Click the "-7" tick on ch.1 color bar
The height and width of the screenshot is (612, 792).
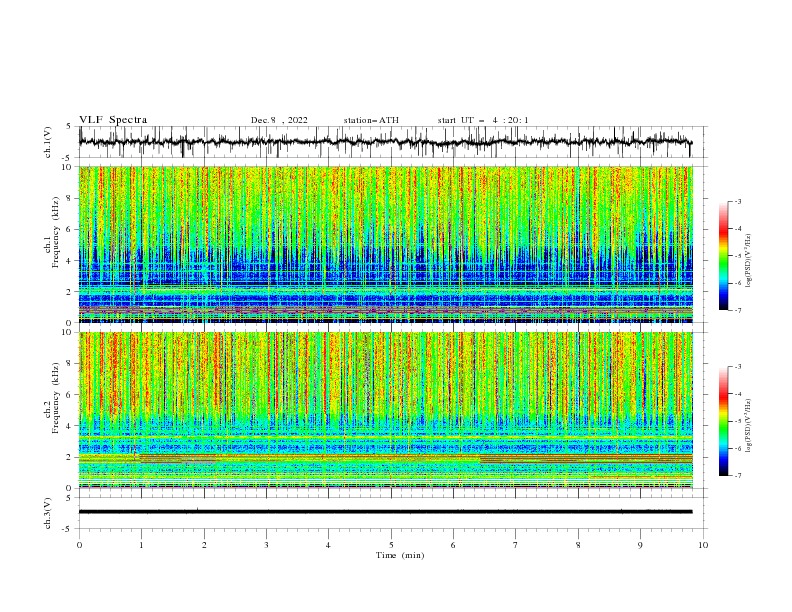pos(737,310)
